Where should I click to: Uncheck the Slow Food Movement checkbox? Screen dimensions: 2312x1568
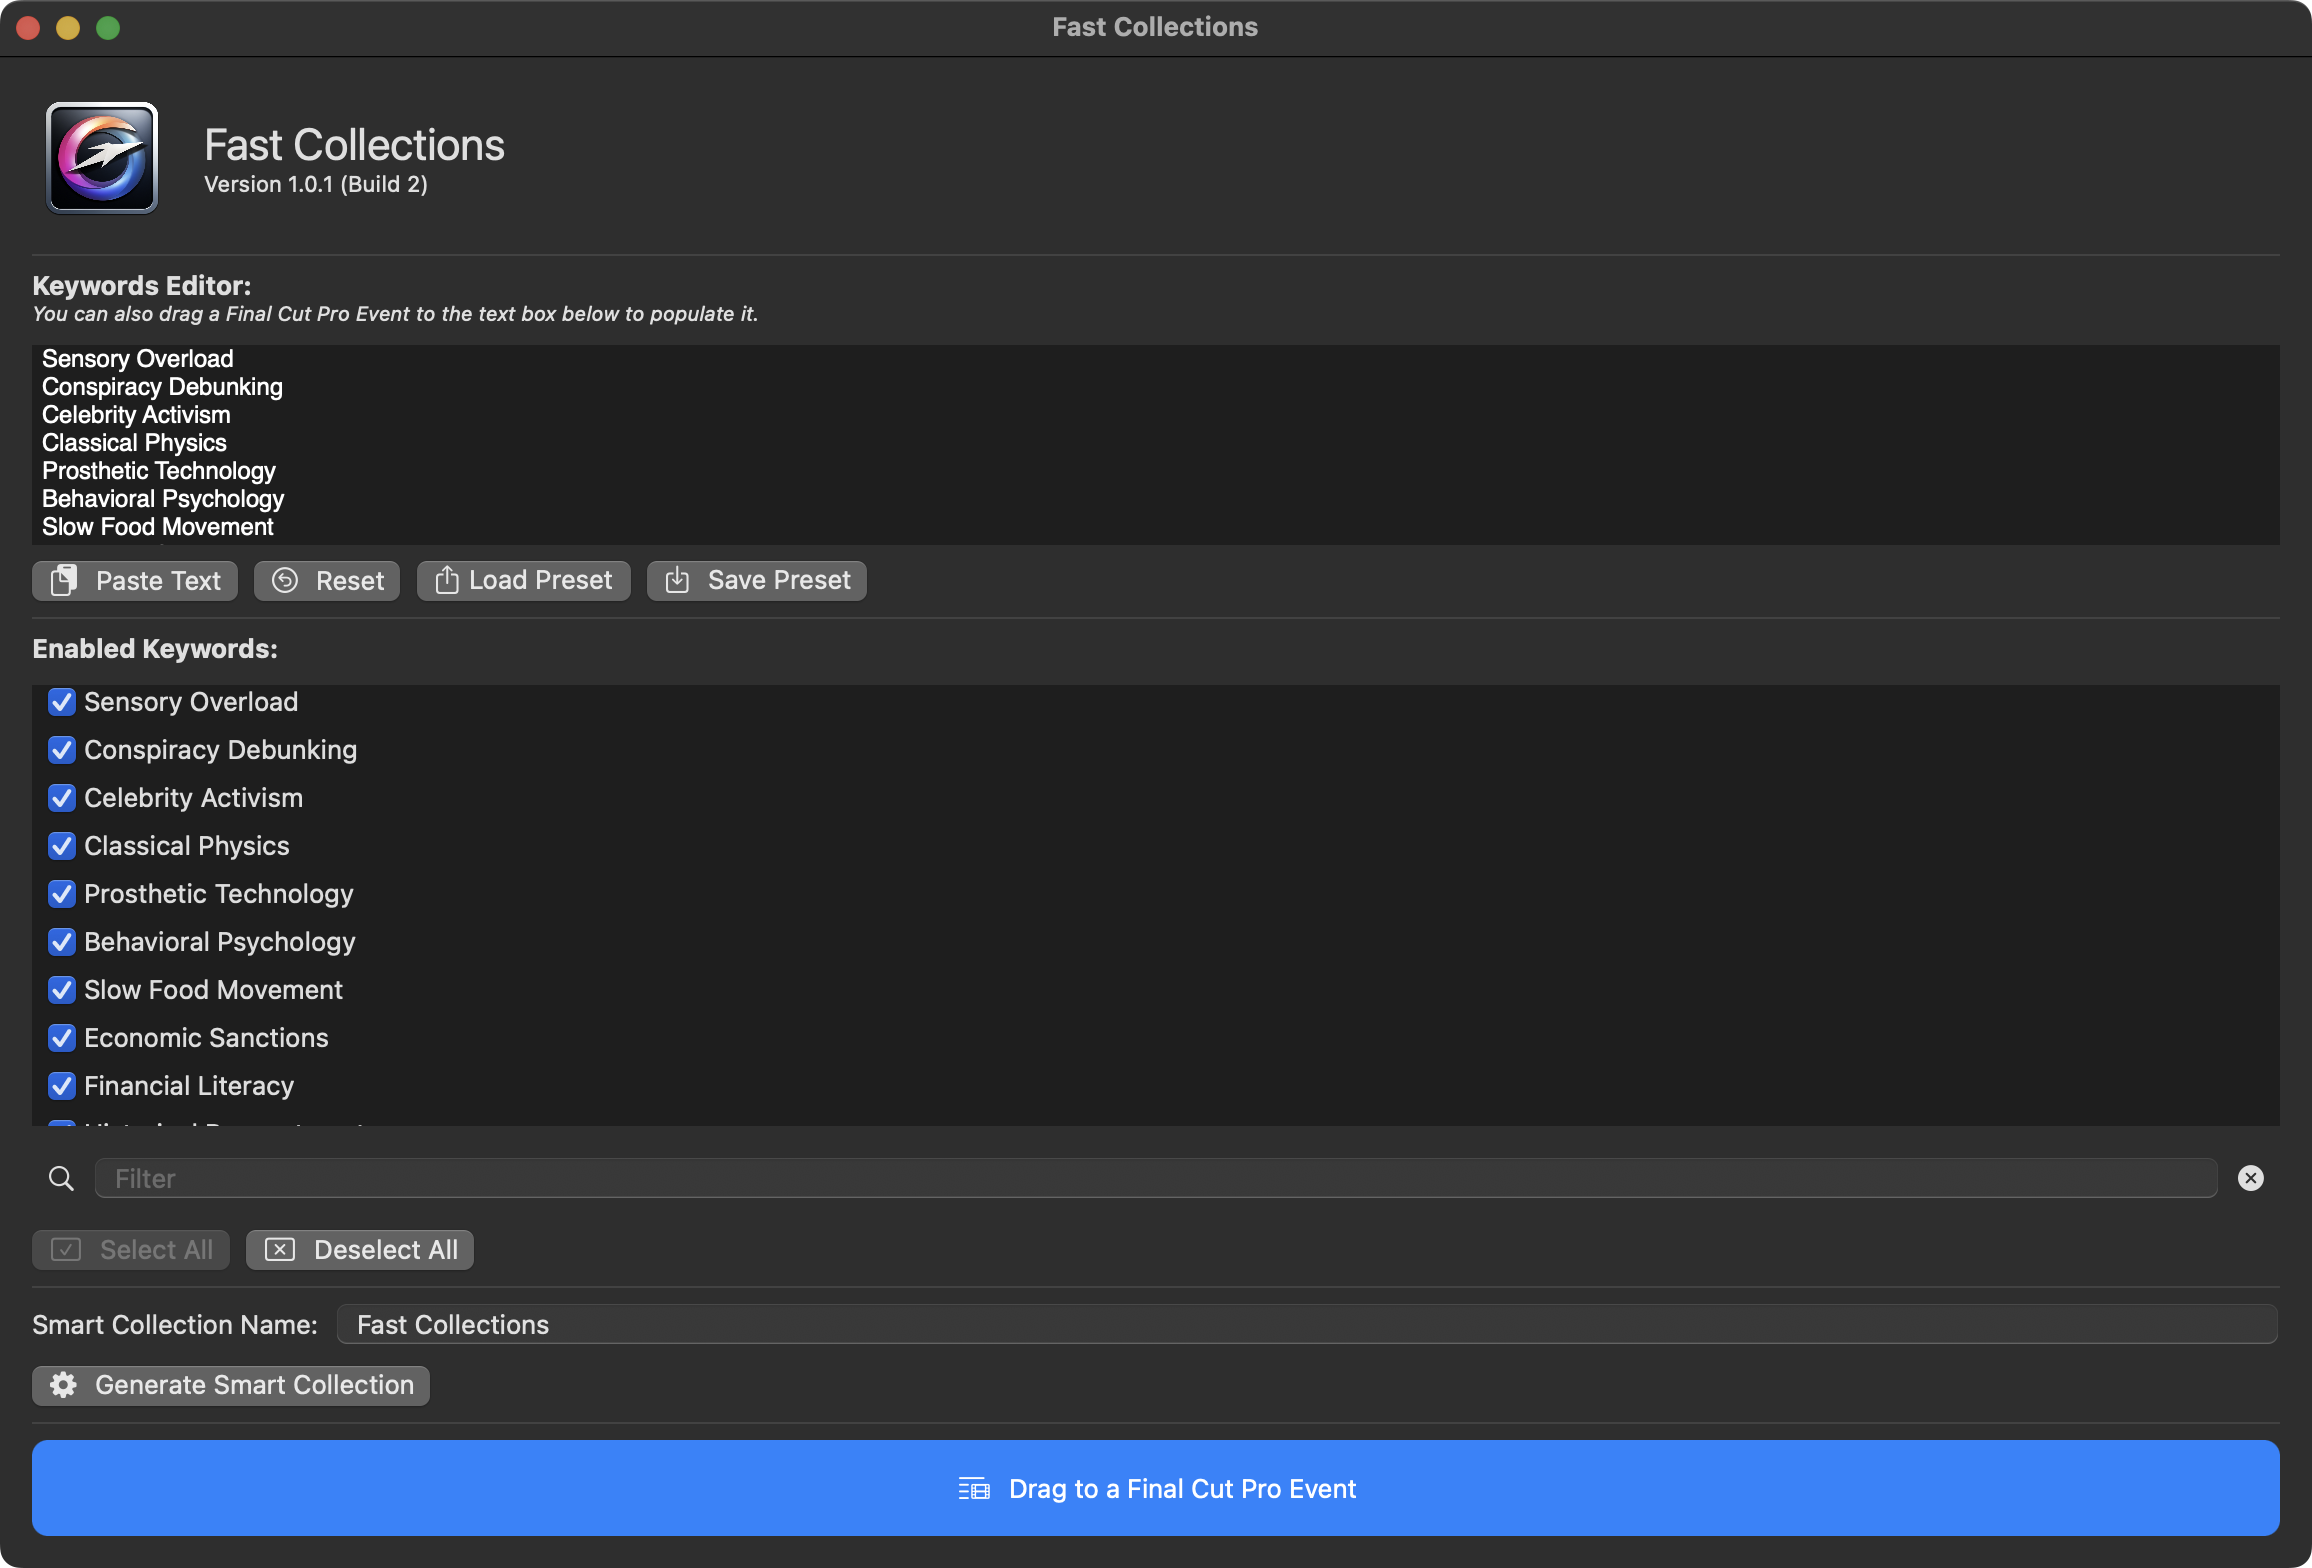(62, 990)
